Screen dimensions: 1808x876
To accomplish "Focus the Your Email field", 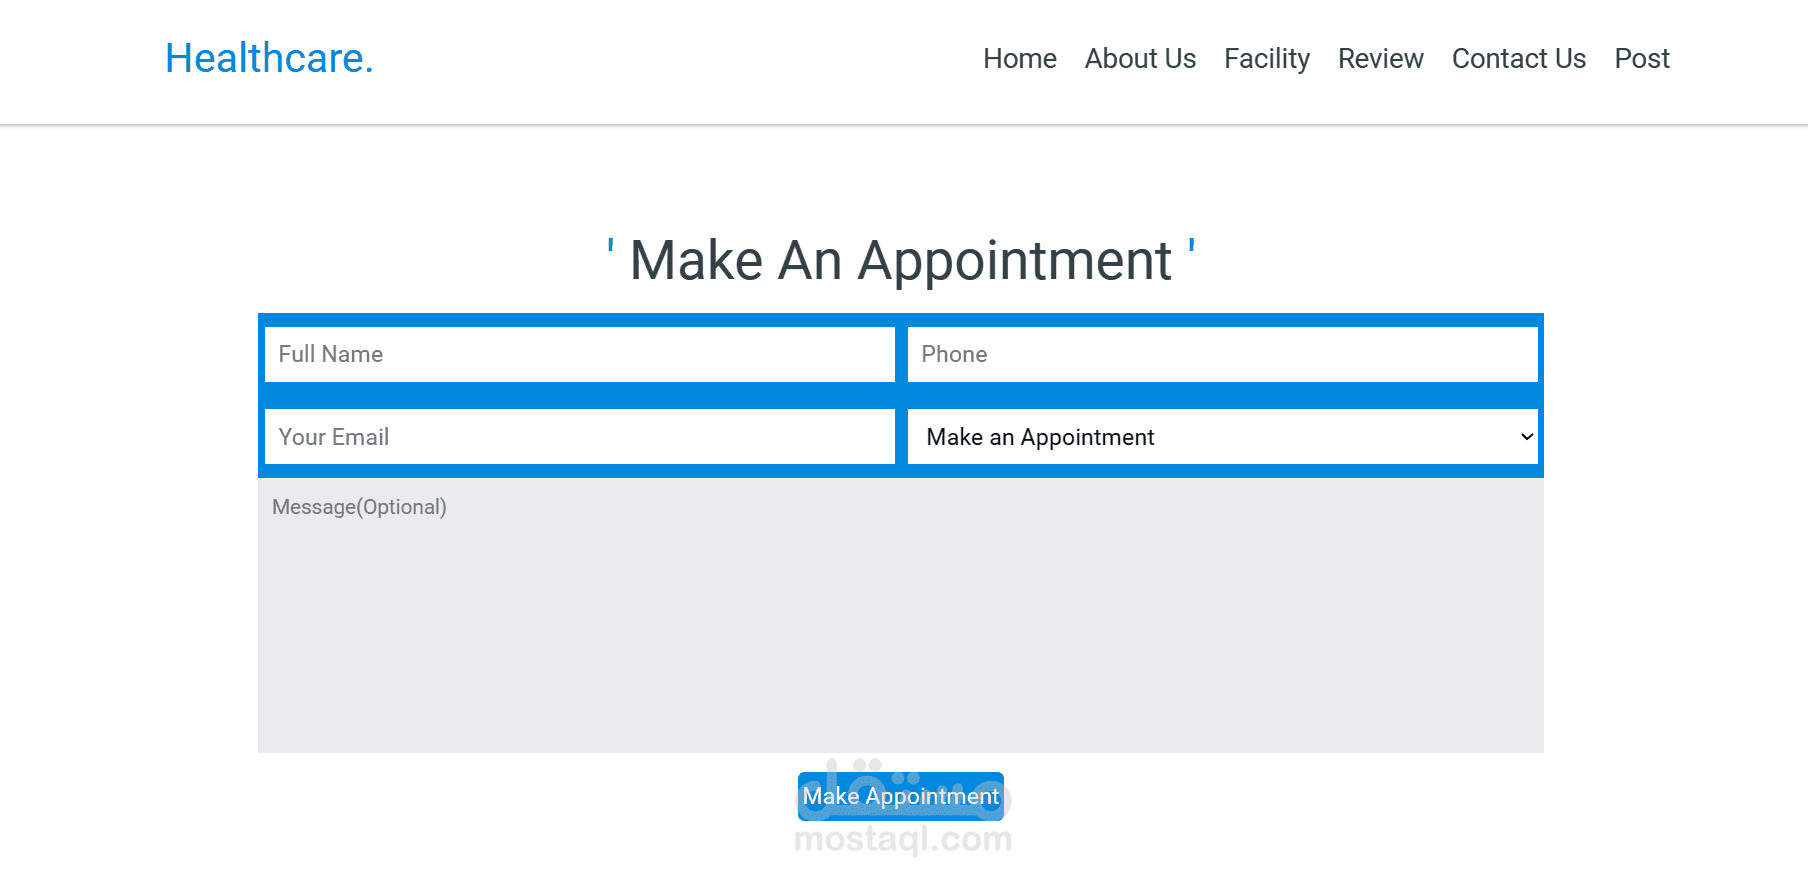I will click(x=579, y=437).
